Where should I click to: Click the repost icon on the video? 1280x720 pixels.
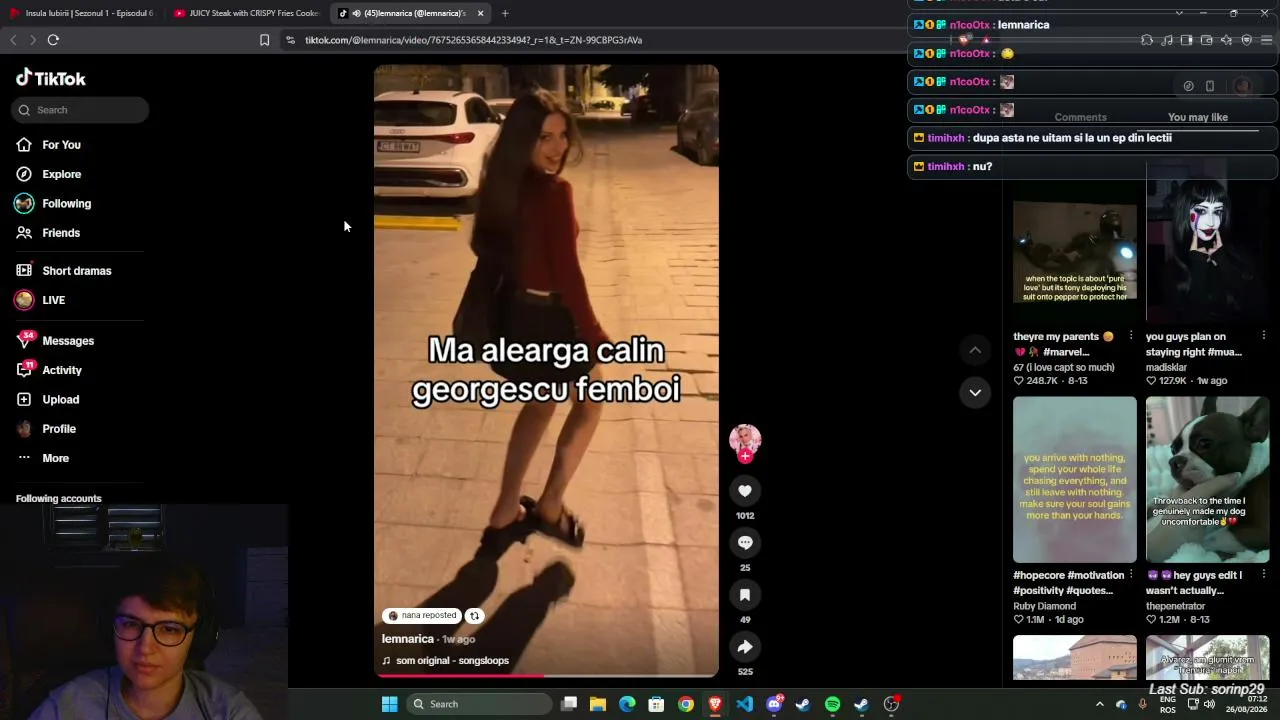point(475,616)
